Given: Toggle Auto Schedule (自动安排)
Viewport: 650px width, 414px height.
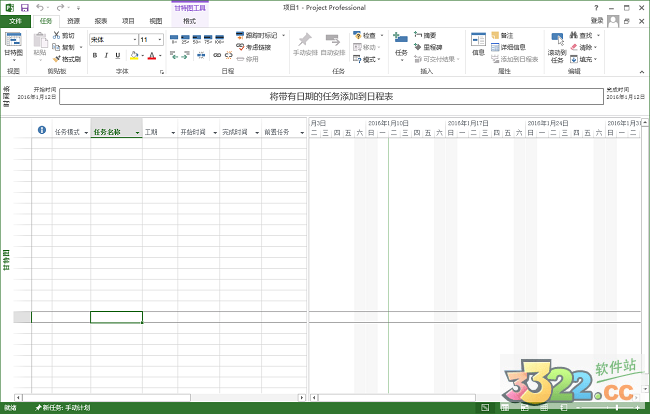Looking at the screenshot, I should [x=333, y=44].
